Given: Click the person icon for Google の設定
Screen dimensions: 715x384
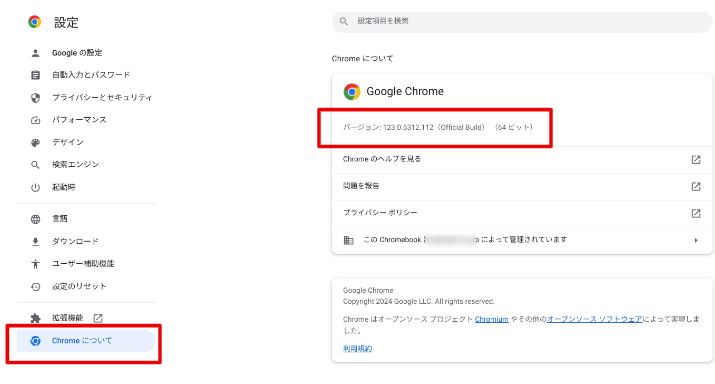Looking at the screenshot, I should coord(35,53).
